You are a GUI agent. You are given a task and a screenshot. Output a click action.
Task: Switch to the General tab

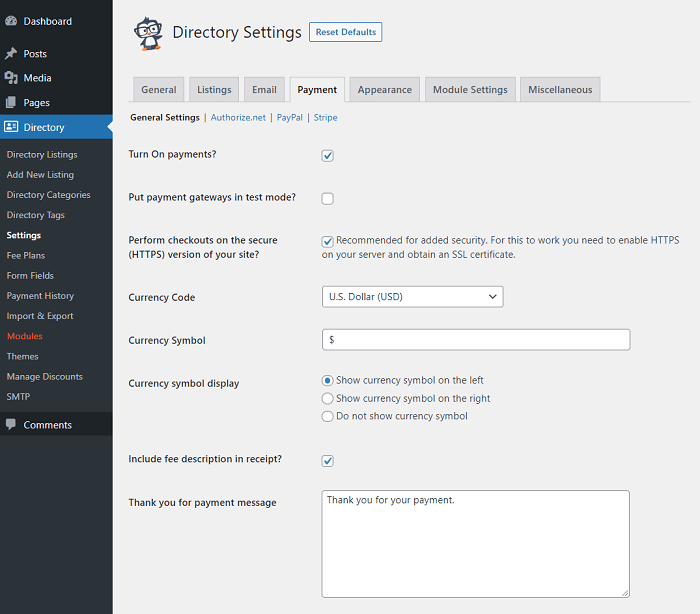click(158, 90)
